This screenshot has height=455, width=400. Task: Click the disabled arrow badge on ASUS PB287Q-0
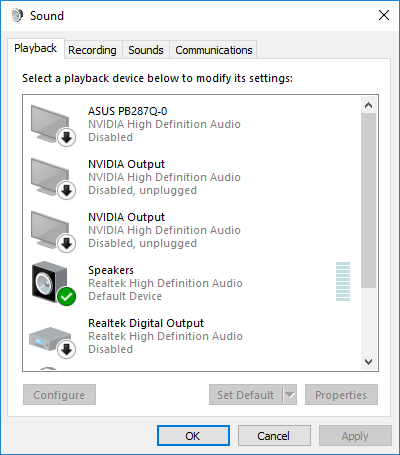(x=66, y=137)
